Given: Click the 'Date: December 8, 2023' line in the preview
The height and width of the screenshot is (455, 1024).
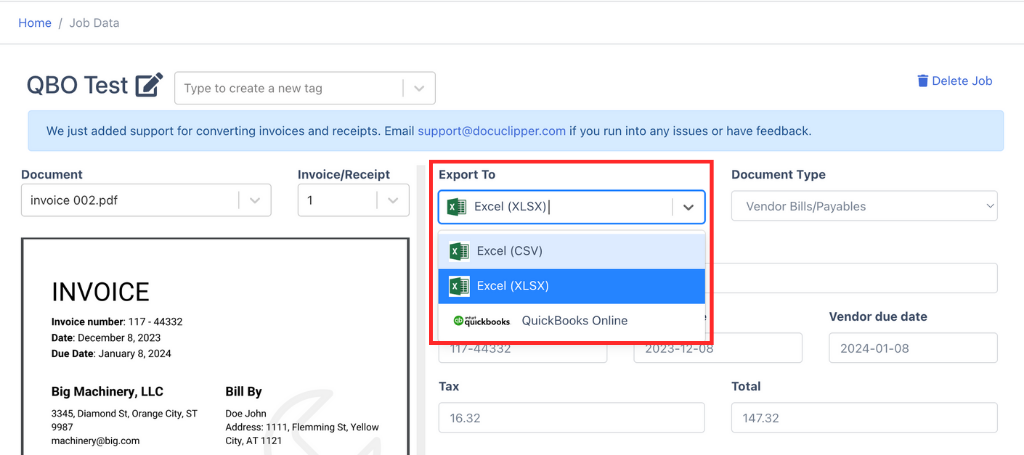Looking at the screenshot, I should pos(106,337).
